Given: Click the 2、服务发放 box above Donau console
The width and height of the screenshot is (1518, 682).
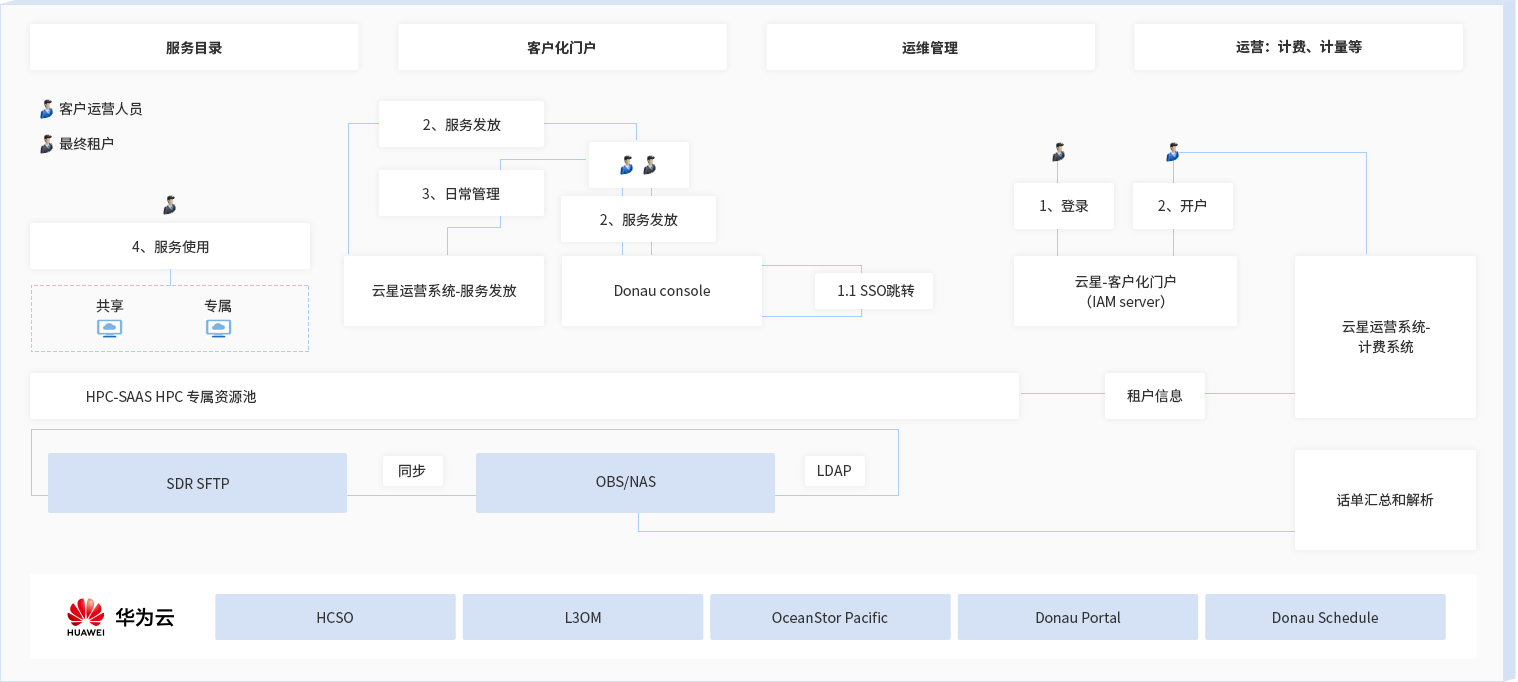Looking at the screenshot, I should point(638,219).
